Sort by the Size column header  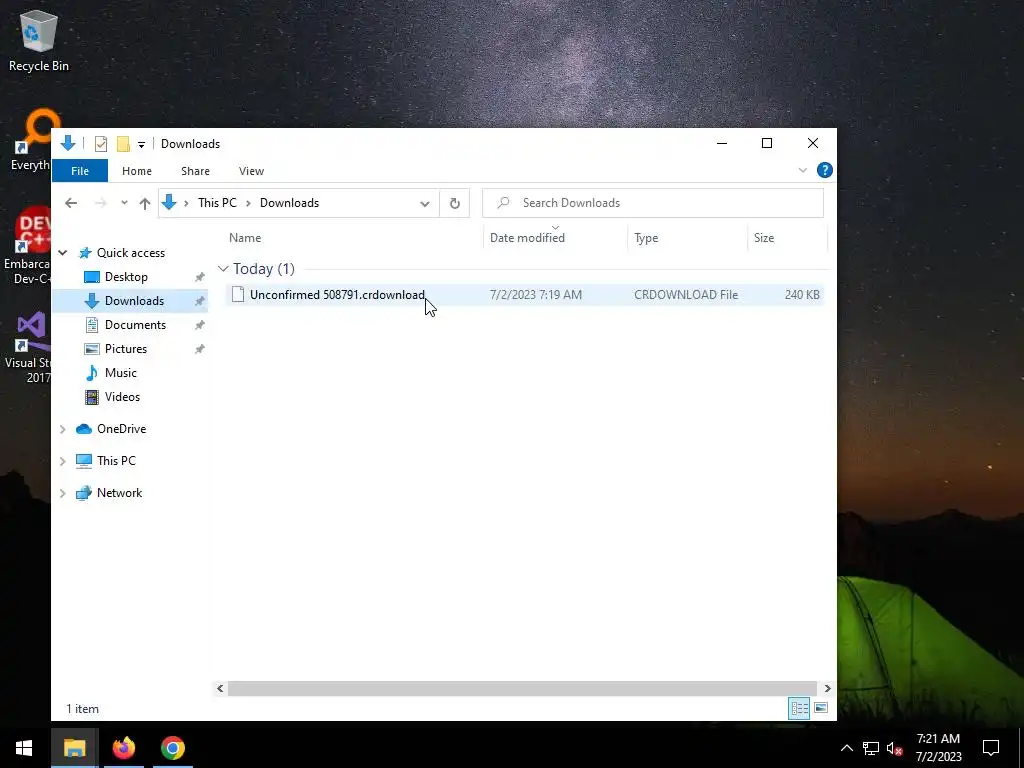pyautogui.click(x=787, y=238)
